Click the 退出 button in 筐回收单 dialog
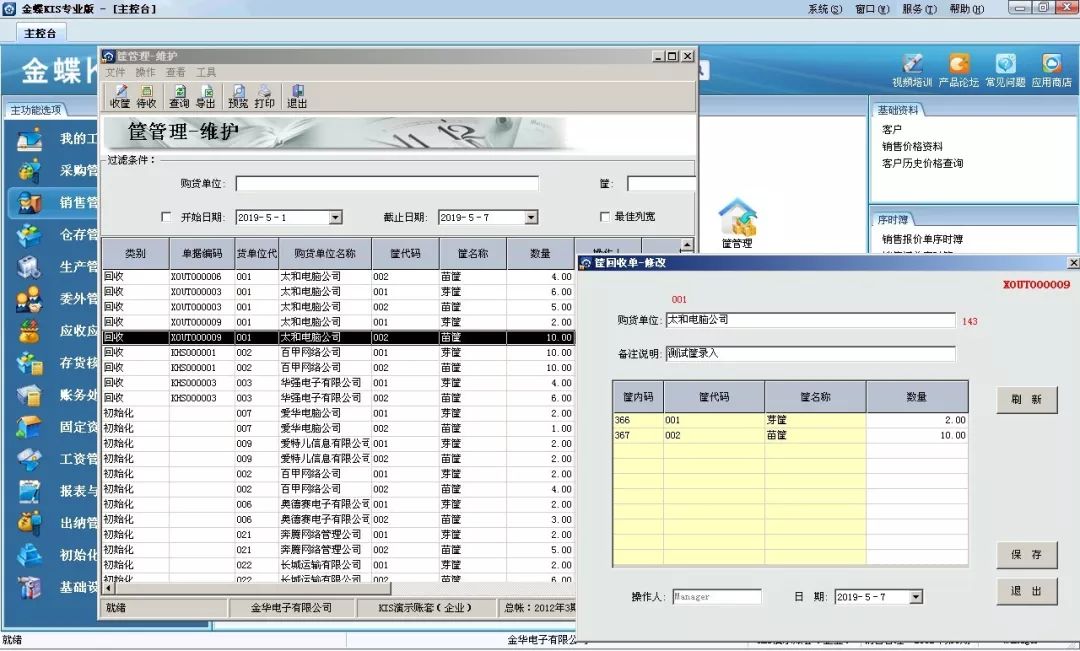The height and width of the screenshot is (651, 1080). click(1026, 591)
